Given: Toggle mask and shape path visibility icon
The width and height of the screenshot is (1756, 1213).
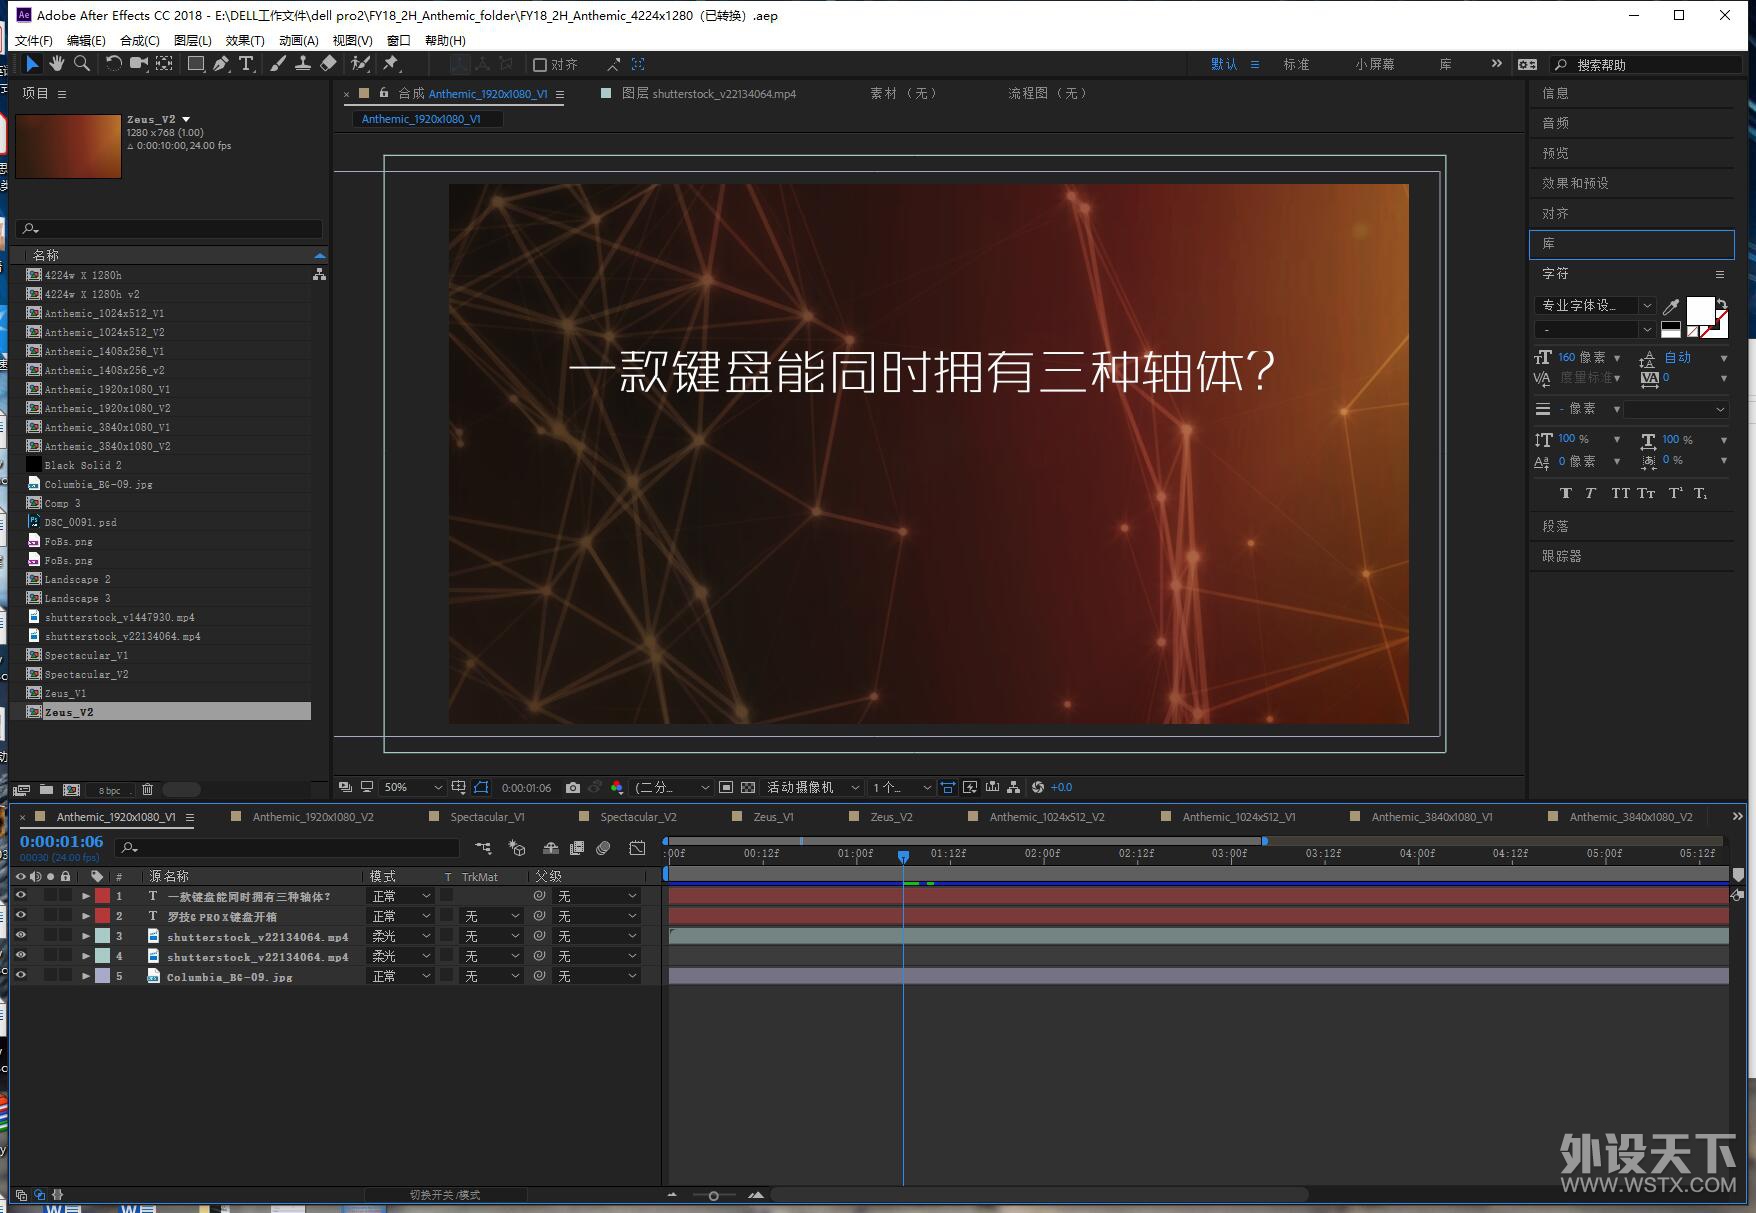Looking at the screenshot, I should 481,788.
